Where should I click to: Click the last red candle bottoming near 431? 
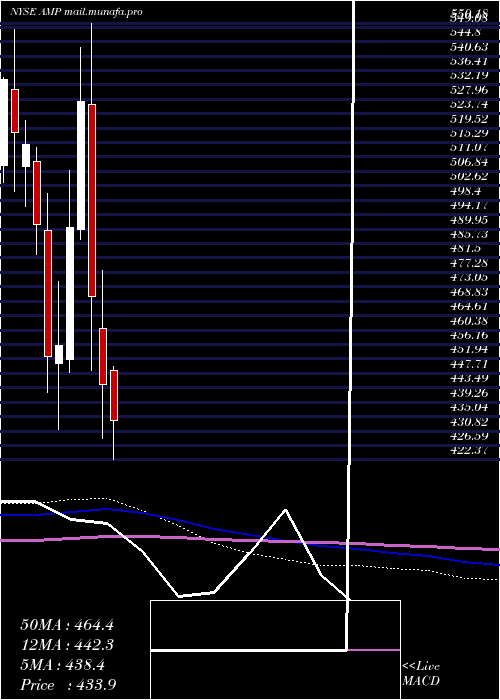pyautogui.click(x=114, y=395)
